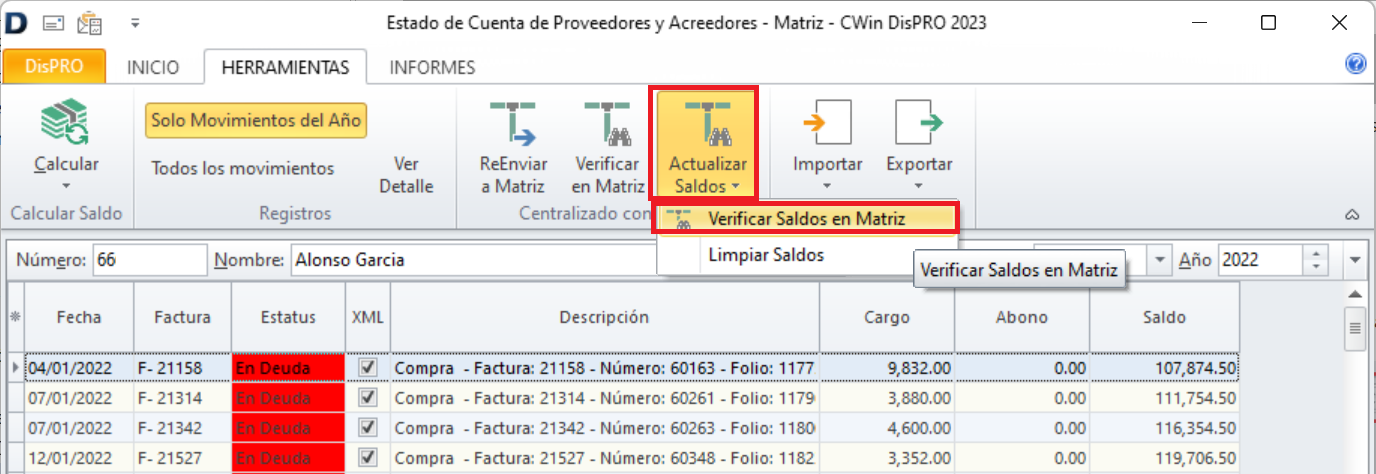Sort by the Factura column header

click(182, 317)
